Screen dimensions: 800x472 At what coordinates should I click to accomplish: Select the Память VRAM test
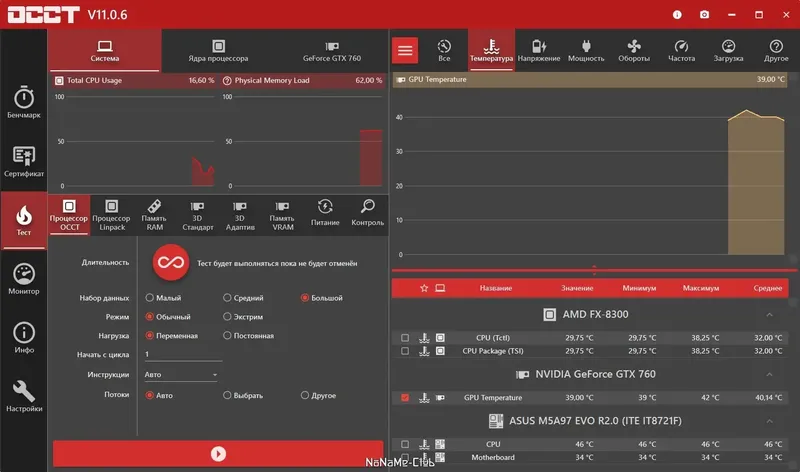click(282, 215)
